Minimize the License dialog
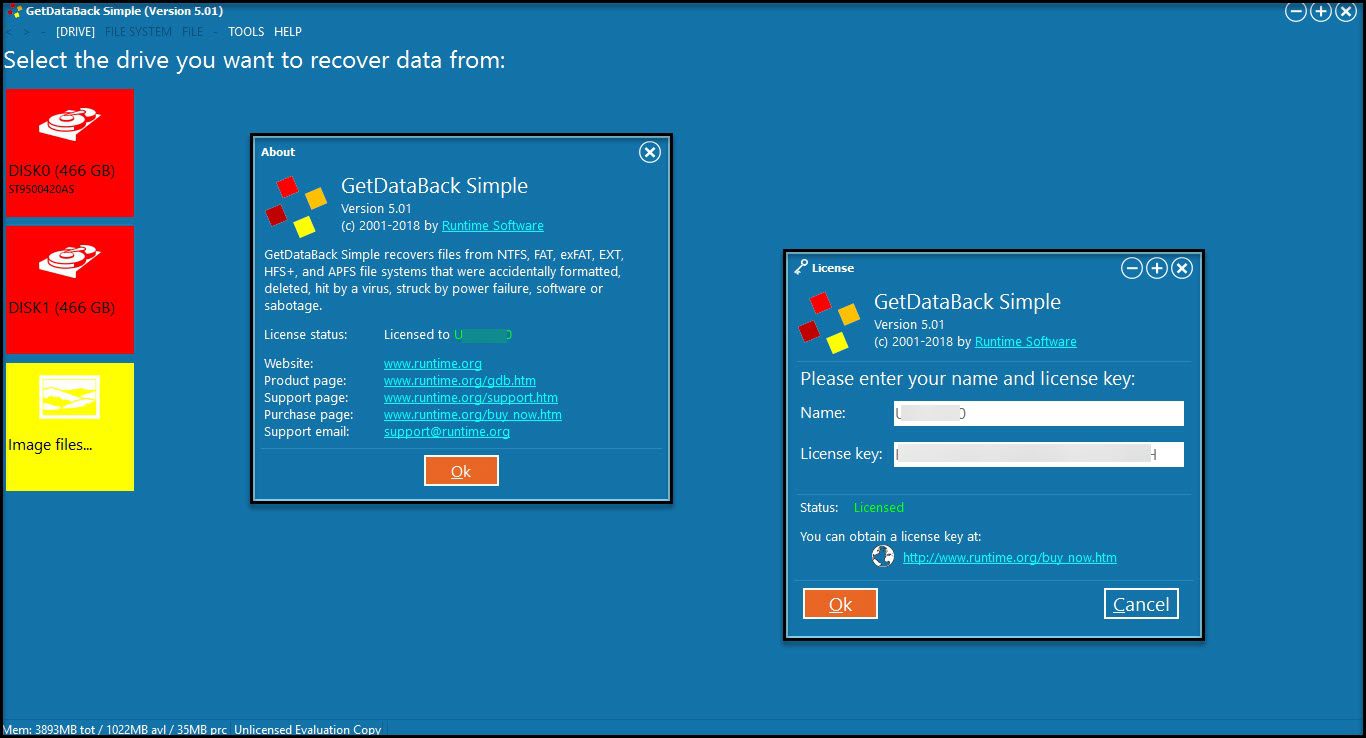The width and height of the screenshot is (1366, 738). [x=1132, y=268]
